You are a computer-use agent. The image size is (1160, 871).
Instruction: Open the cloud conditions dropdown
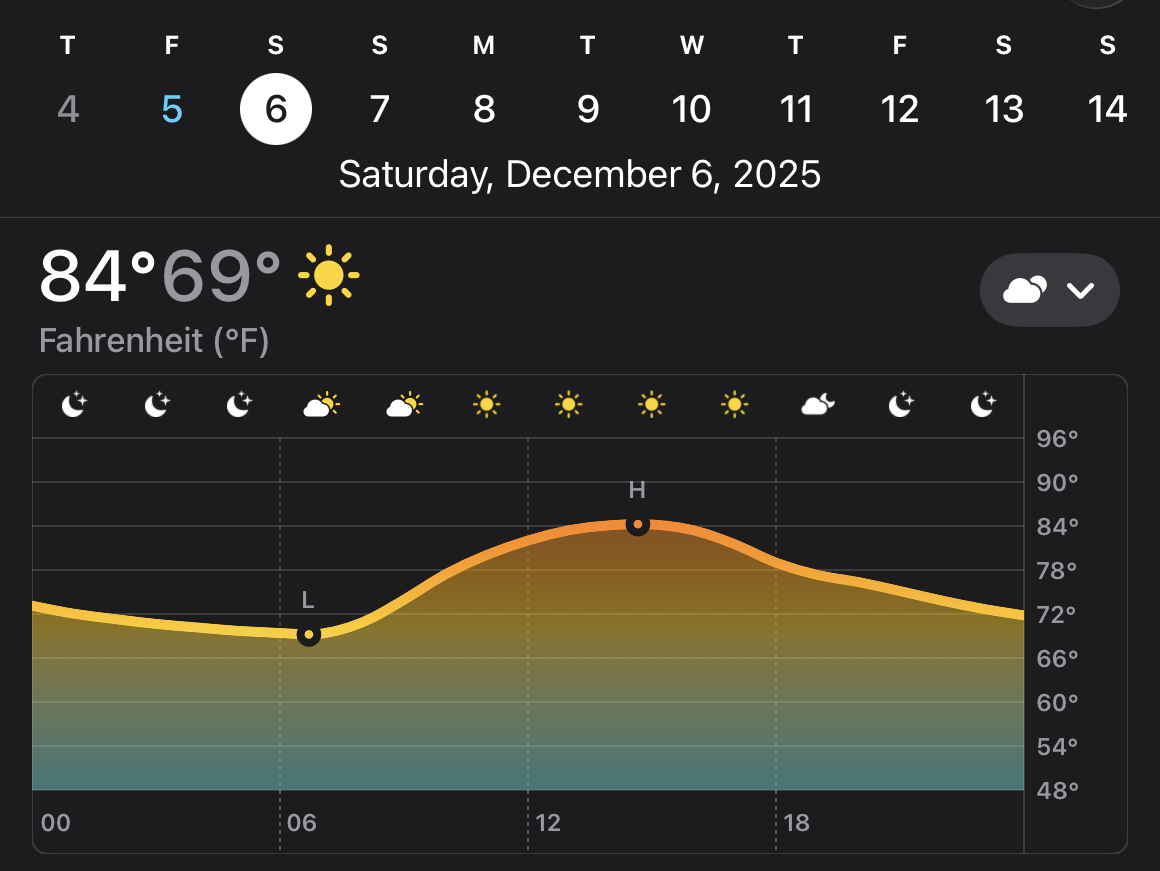(x=1049, y=290)
